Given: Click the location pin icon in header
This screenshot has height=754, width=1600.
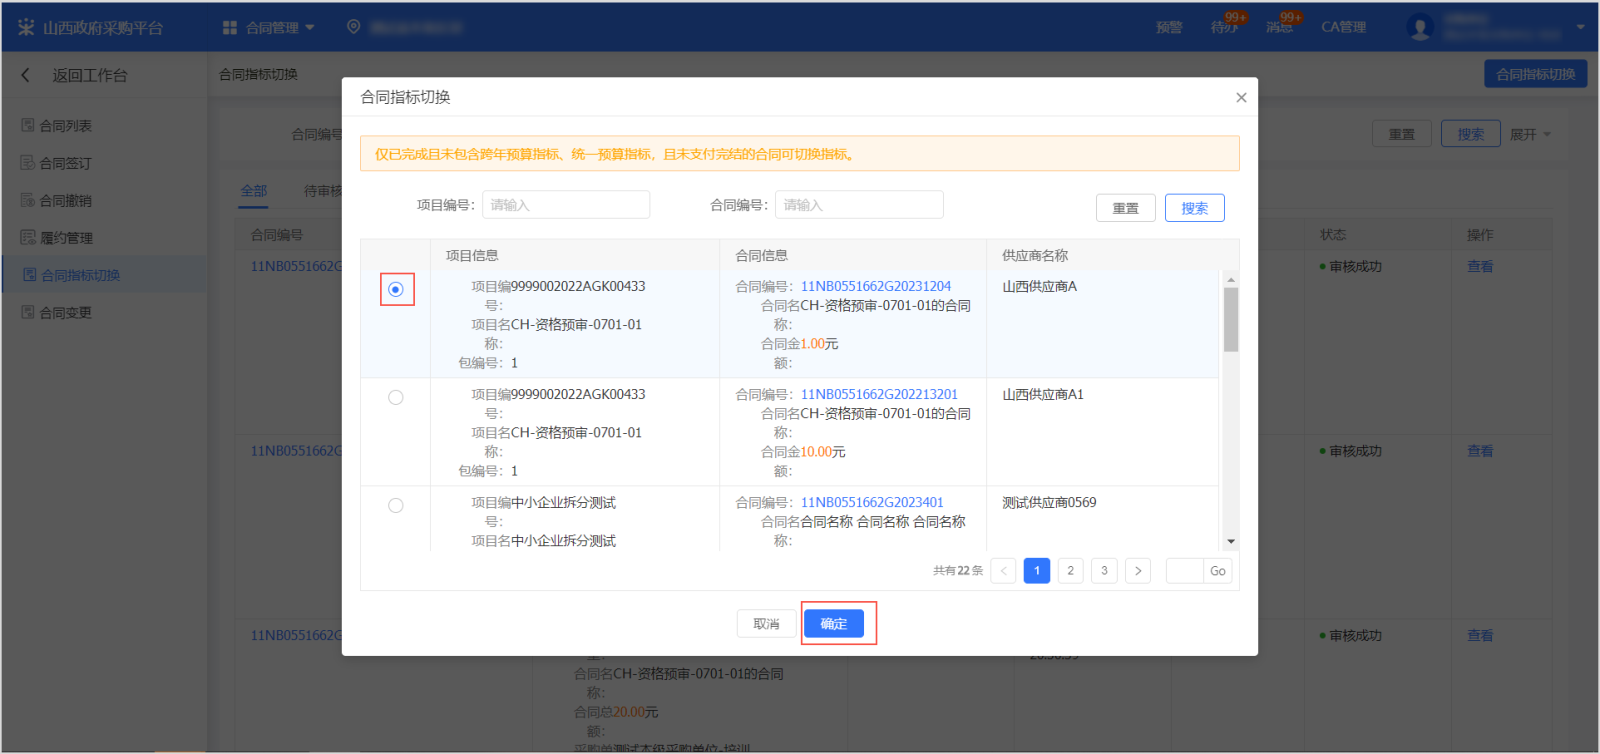Looking at the screenshot, I should [353, 27].
